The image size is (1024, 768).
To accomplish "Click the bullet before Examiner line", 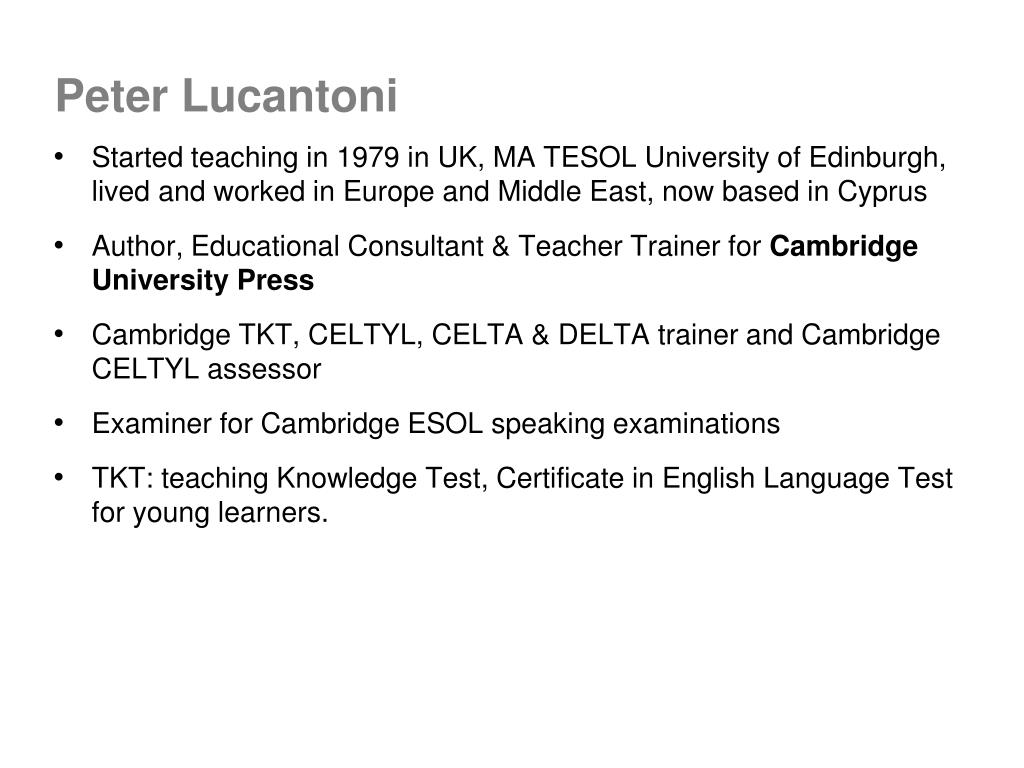I will (59, 423).
